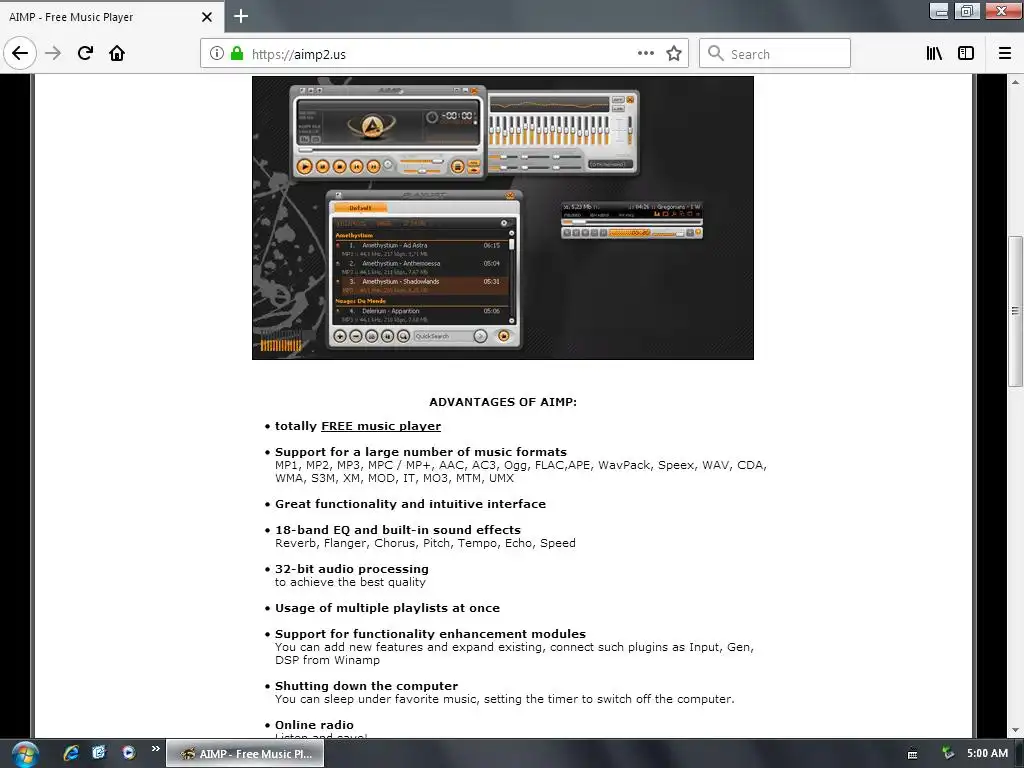Viewport: 1024px width, 768px height.
Task: Click the green padlock in the address bar
Action: (237, 54)
